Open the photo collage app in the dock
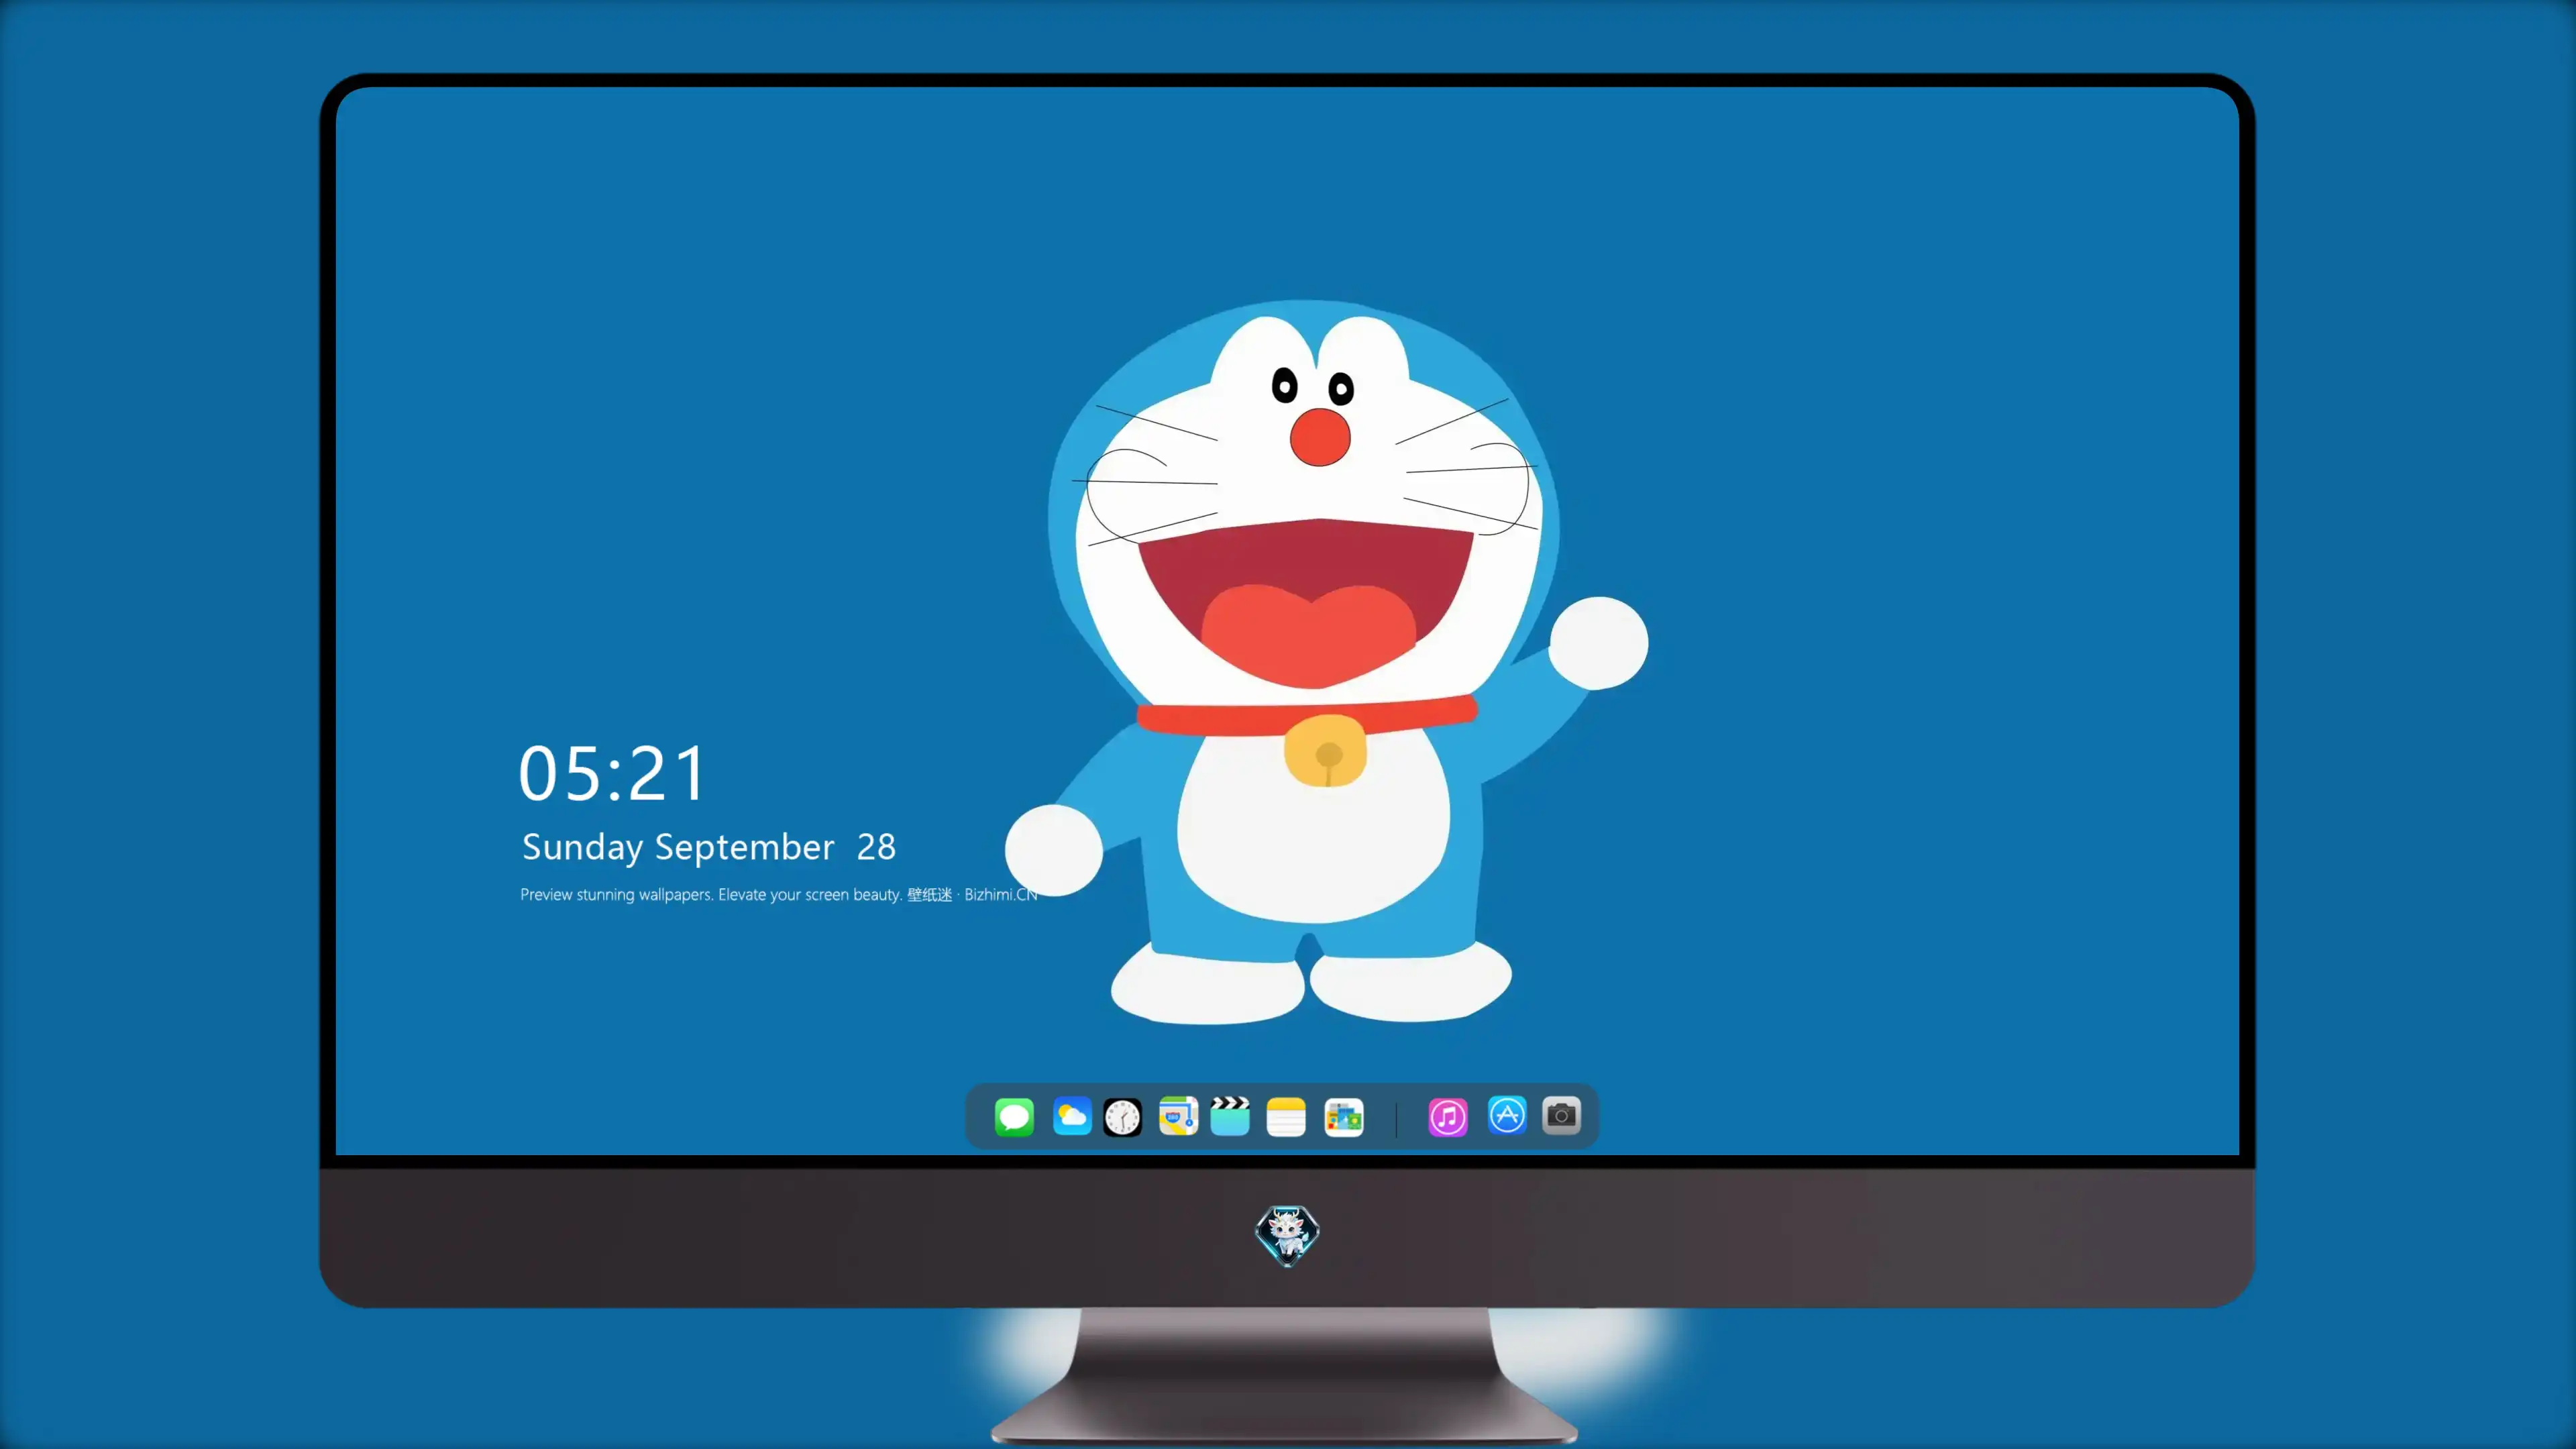The image size is (2576, 1449). click(1343, 1117)
